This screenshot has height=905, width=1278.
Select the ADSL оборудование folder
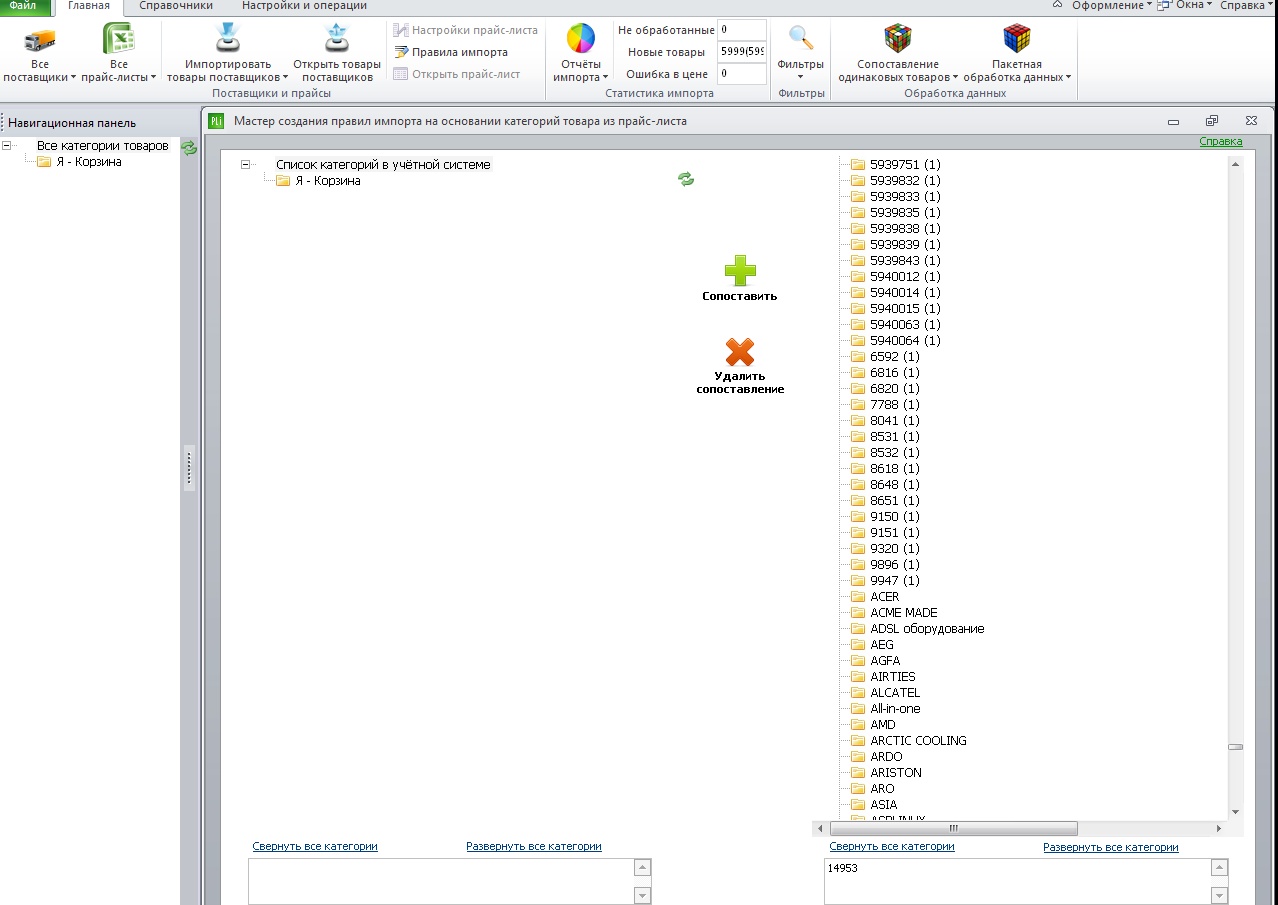click(x=927, y=629)
